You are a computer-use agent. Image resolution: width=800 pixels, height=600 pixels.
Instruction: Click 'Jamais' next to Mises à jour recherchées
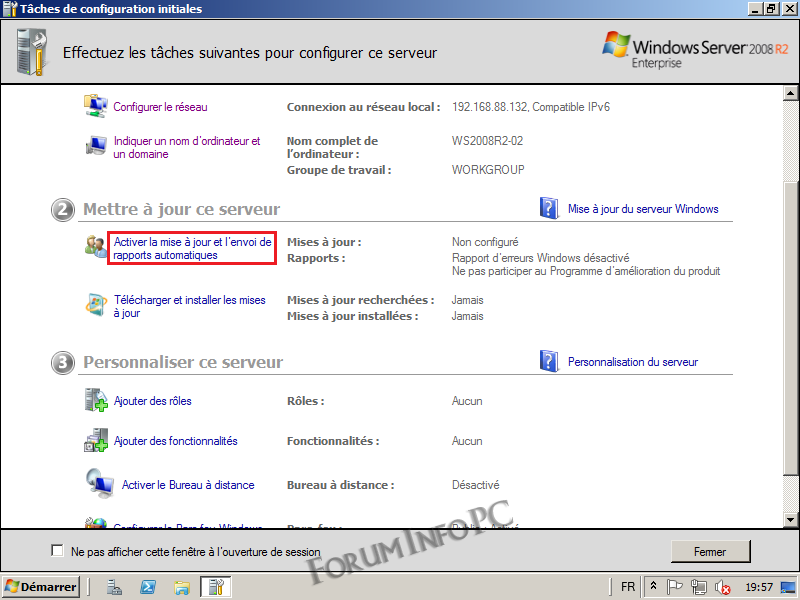pyautogui.click(x=467, y=300)
